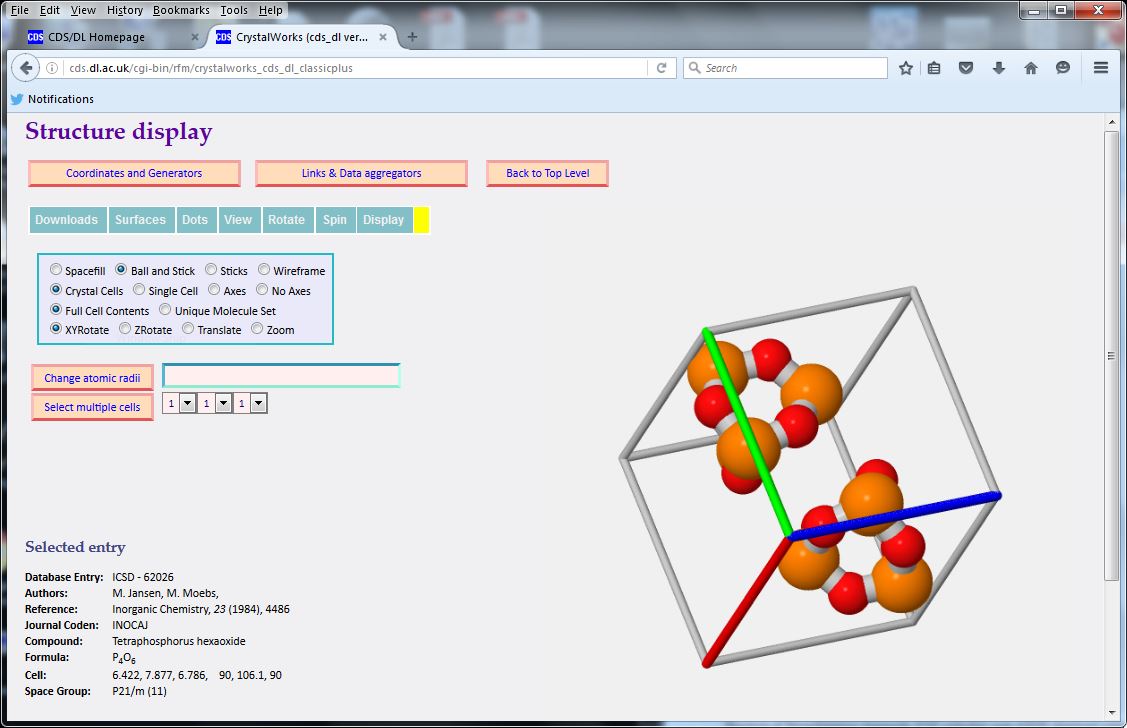Viewport: 1127px width, 728px height.
Task: Select the Single Cell option
Action: click(x=139, y=290)
